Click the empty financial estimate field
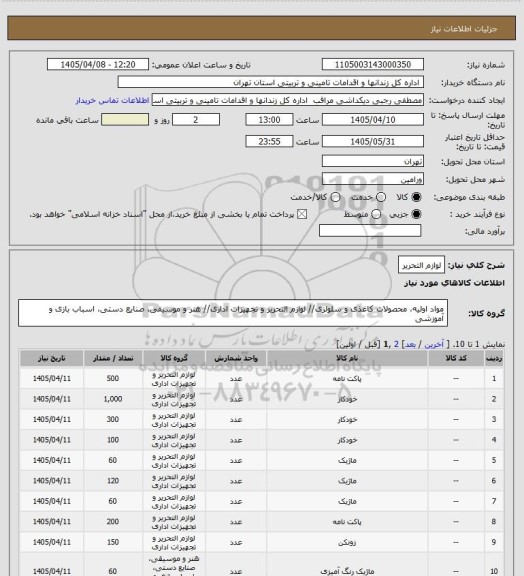This screenshot has height=576, width=524. (370, 231)
